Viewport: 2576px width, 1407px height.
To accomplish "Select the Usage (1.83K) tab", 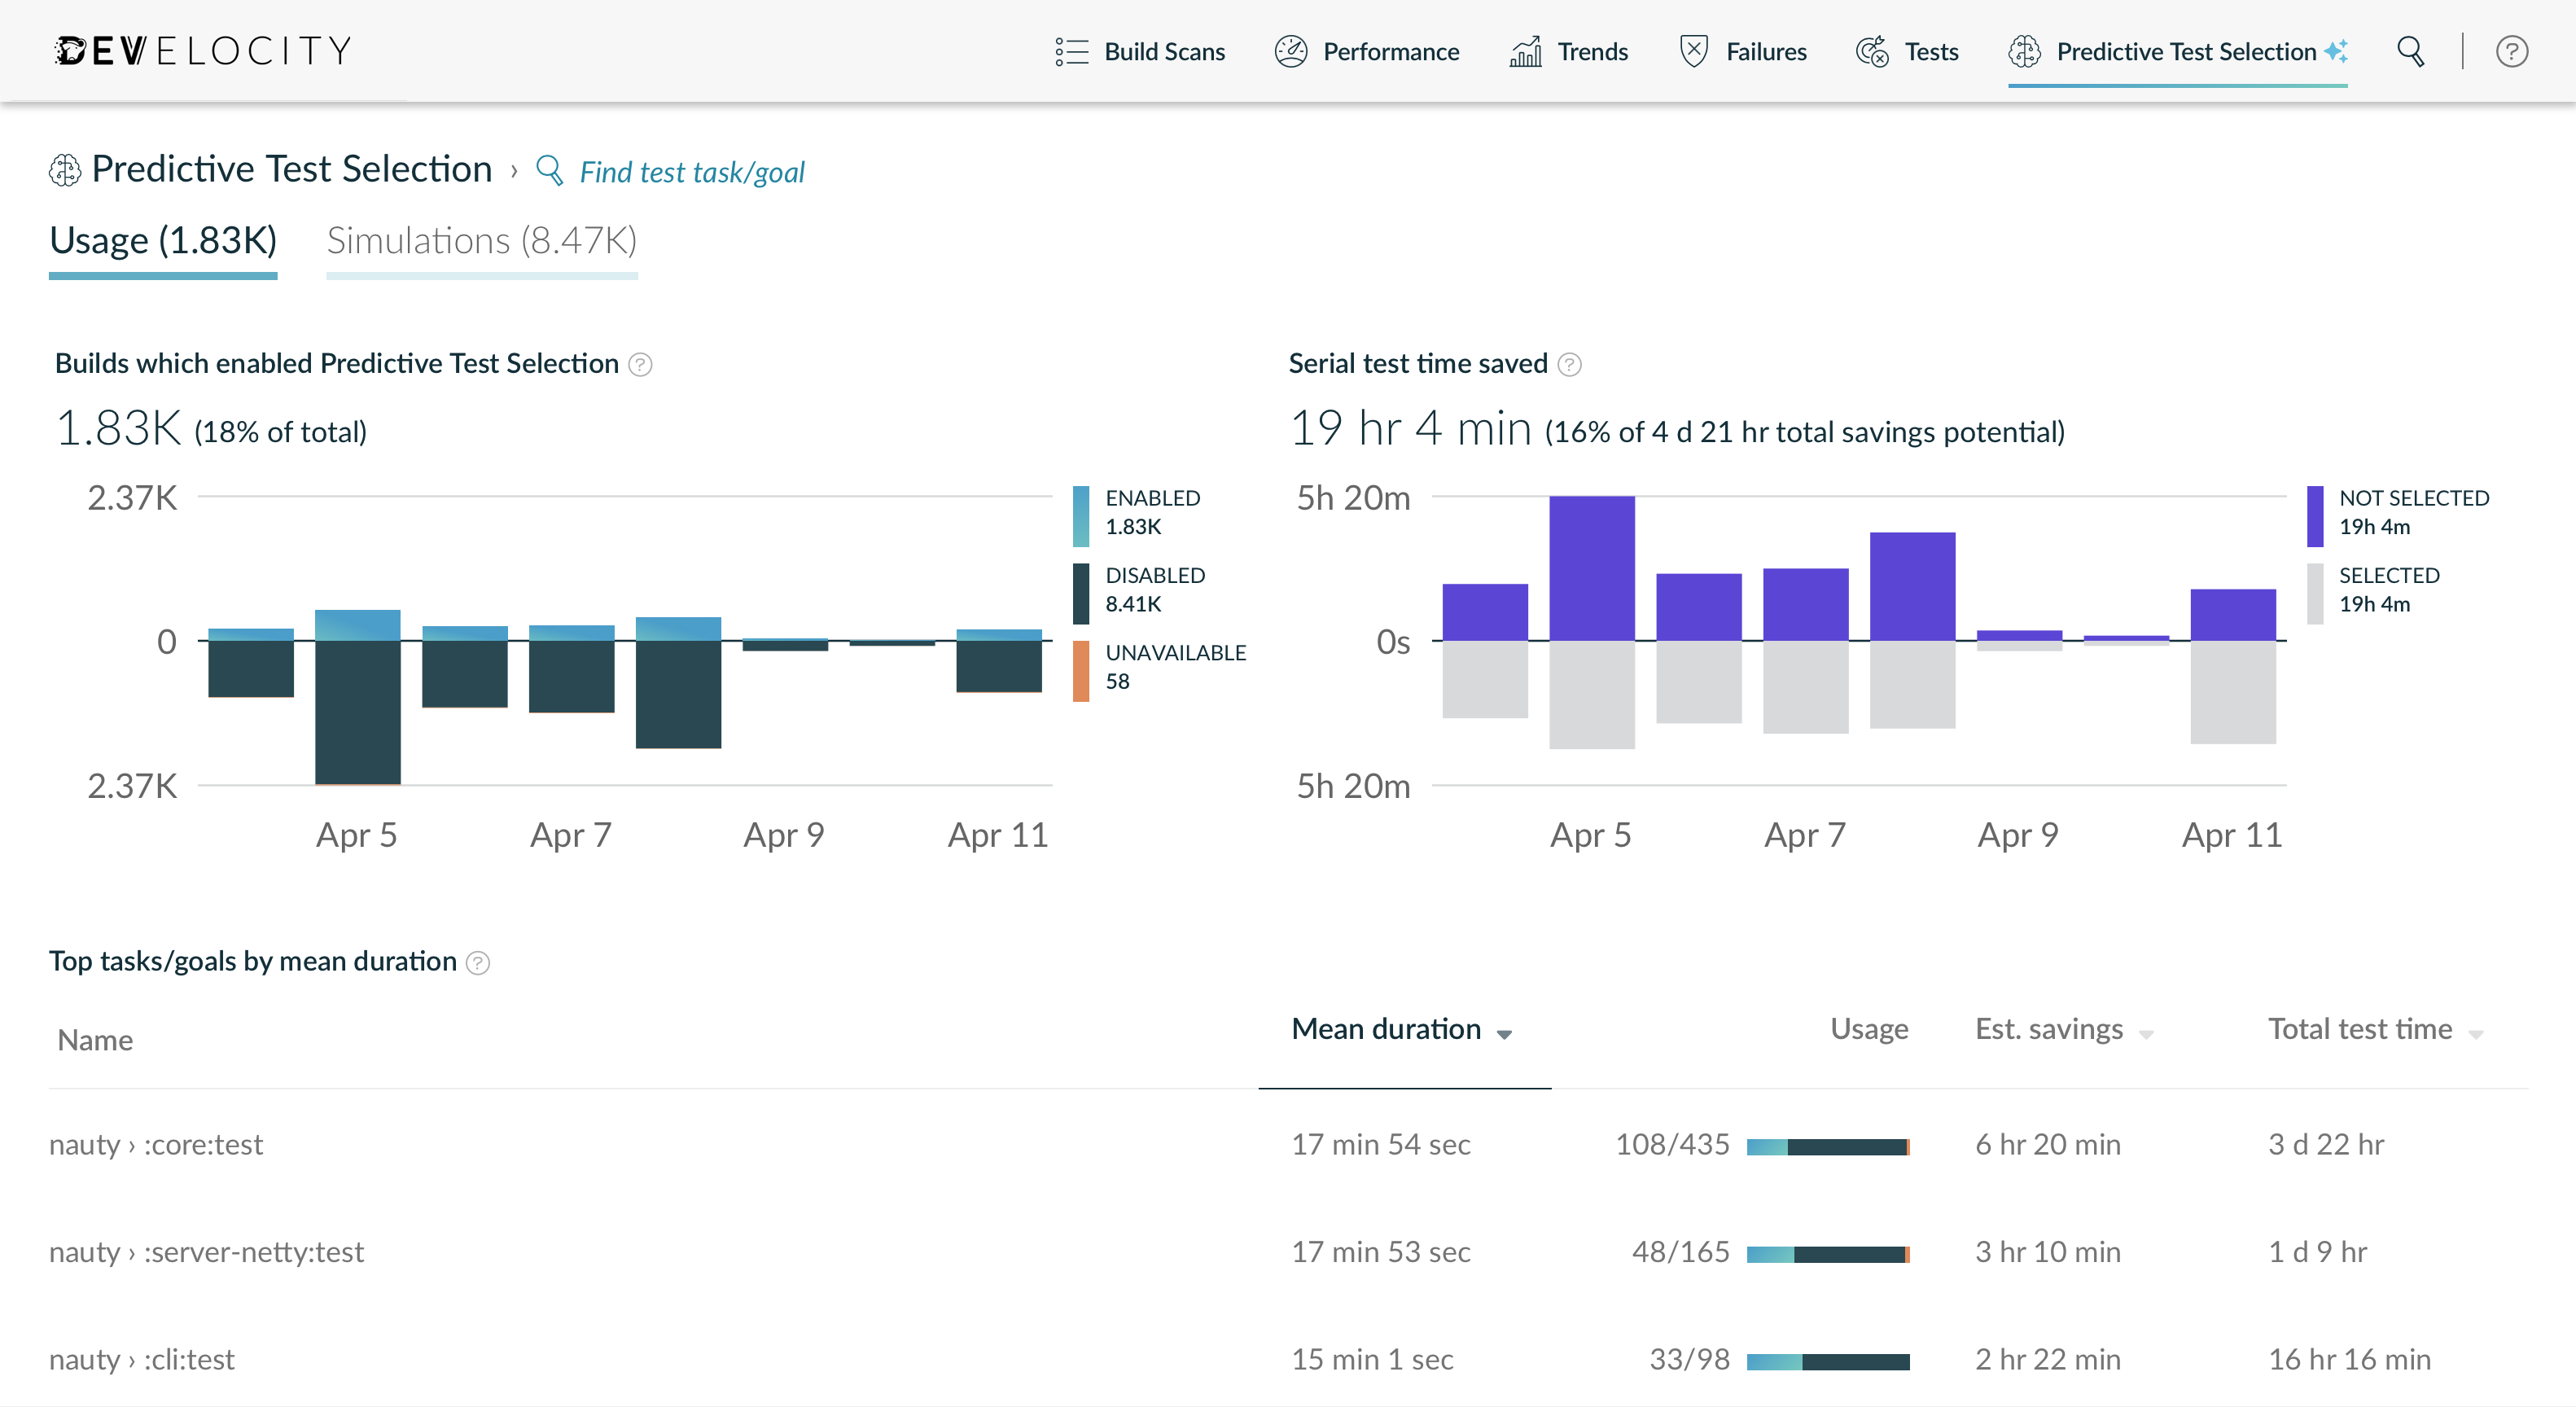I will [164, 239].
